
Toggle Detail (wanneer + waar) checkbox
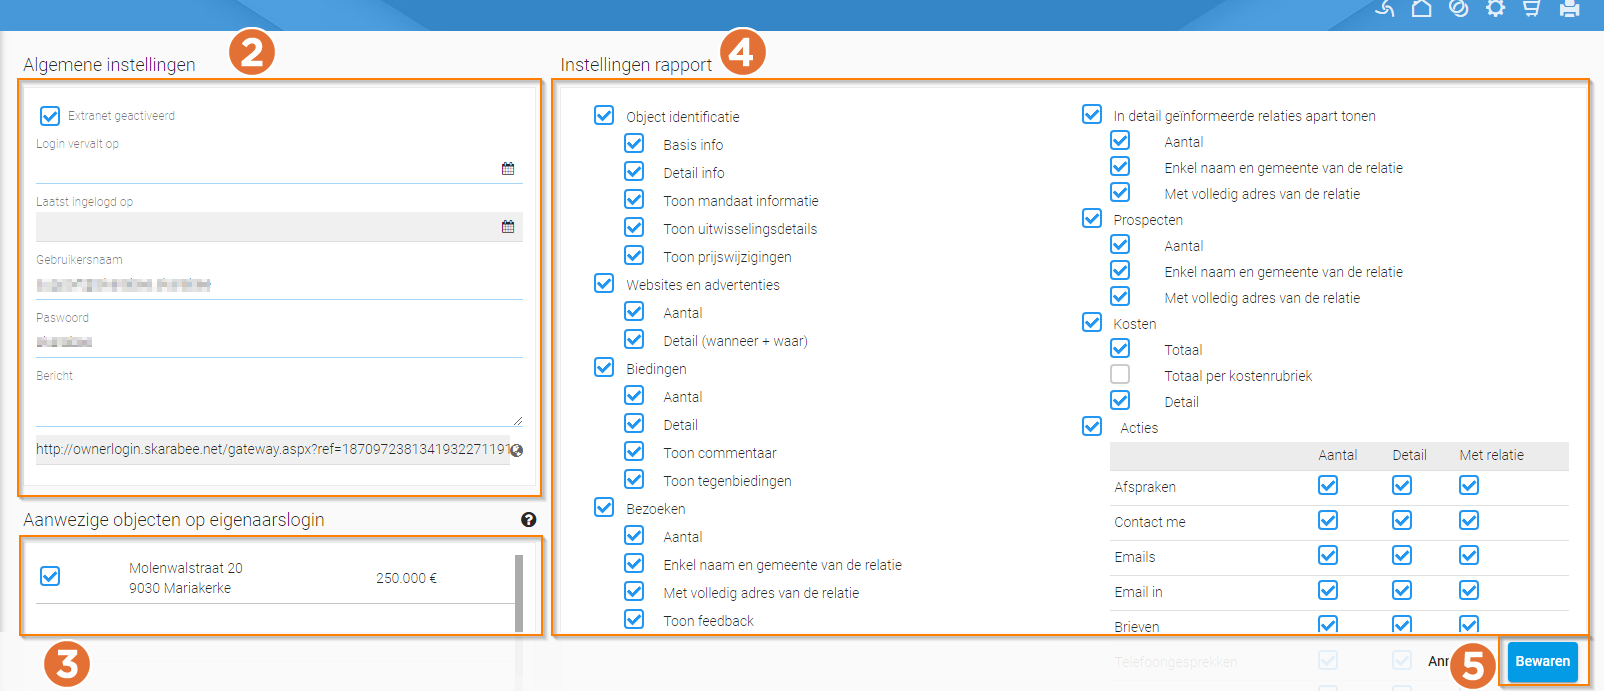pyautogui.click(x=634, y=339)
